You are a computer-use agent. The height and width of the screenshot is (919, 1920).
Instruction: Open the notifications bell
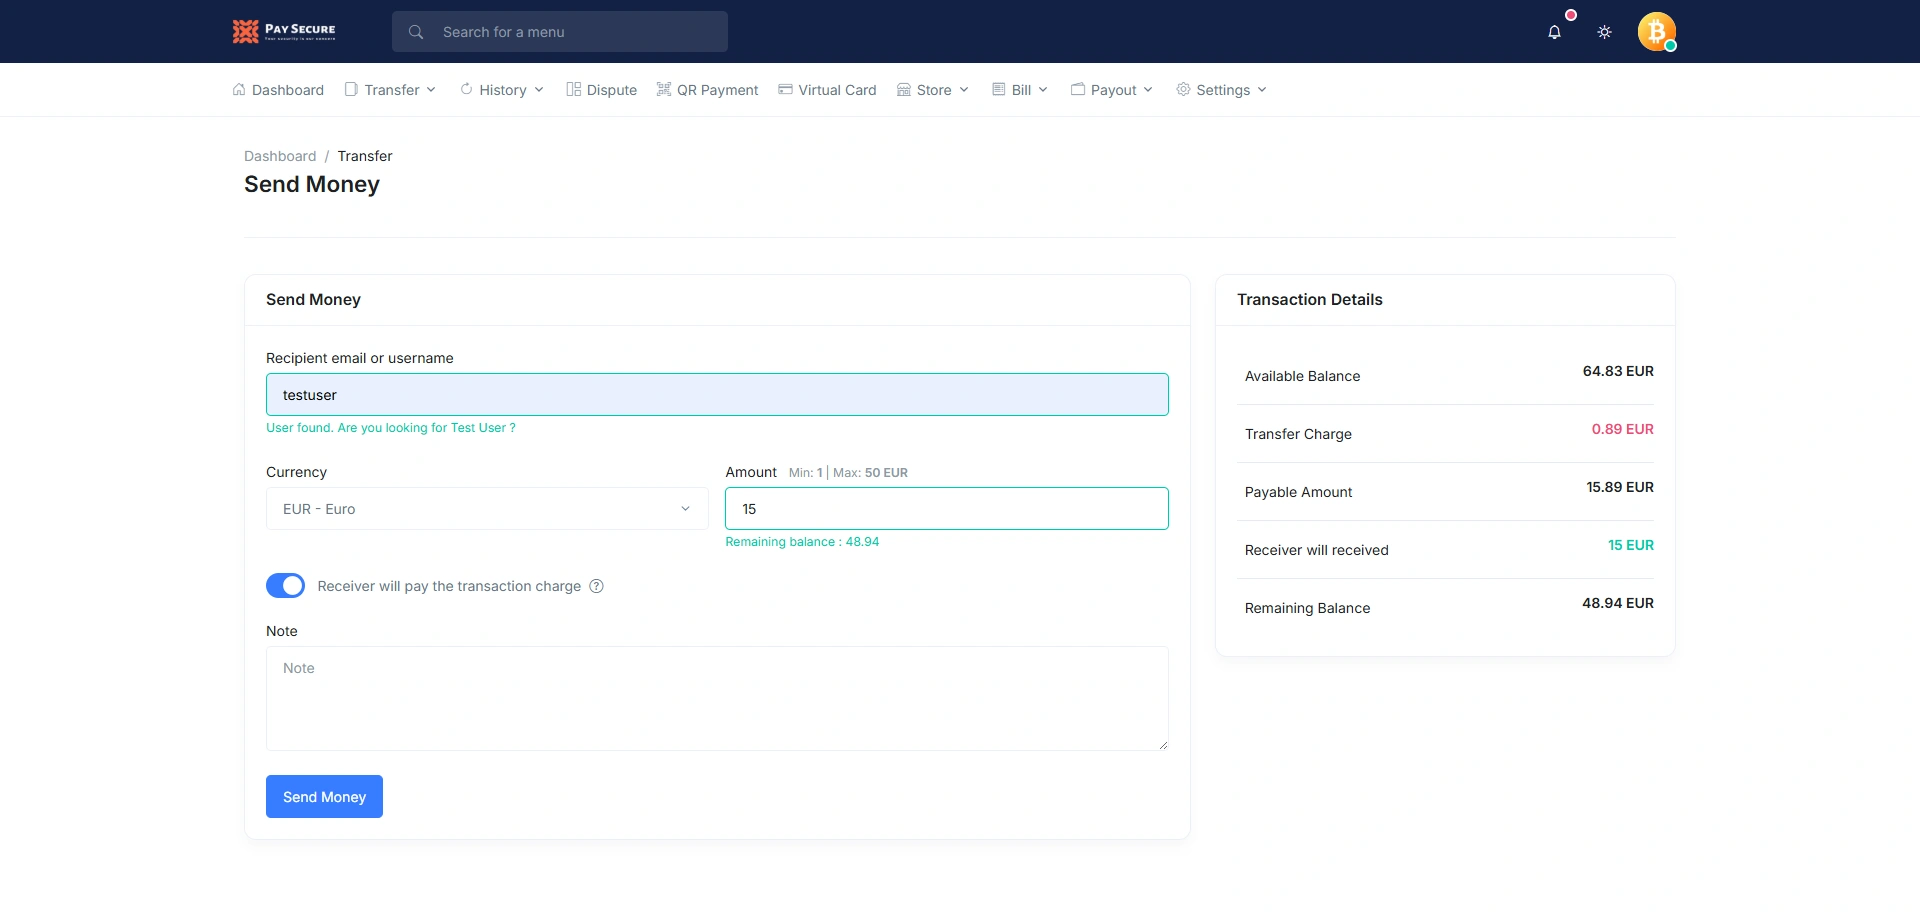[1554, 32]
